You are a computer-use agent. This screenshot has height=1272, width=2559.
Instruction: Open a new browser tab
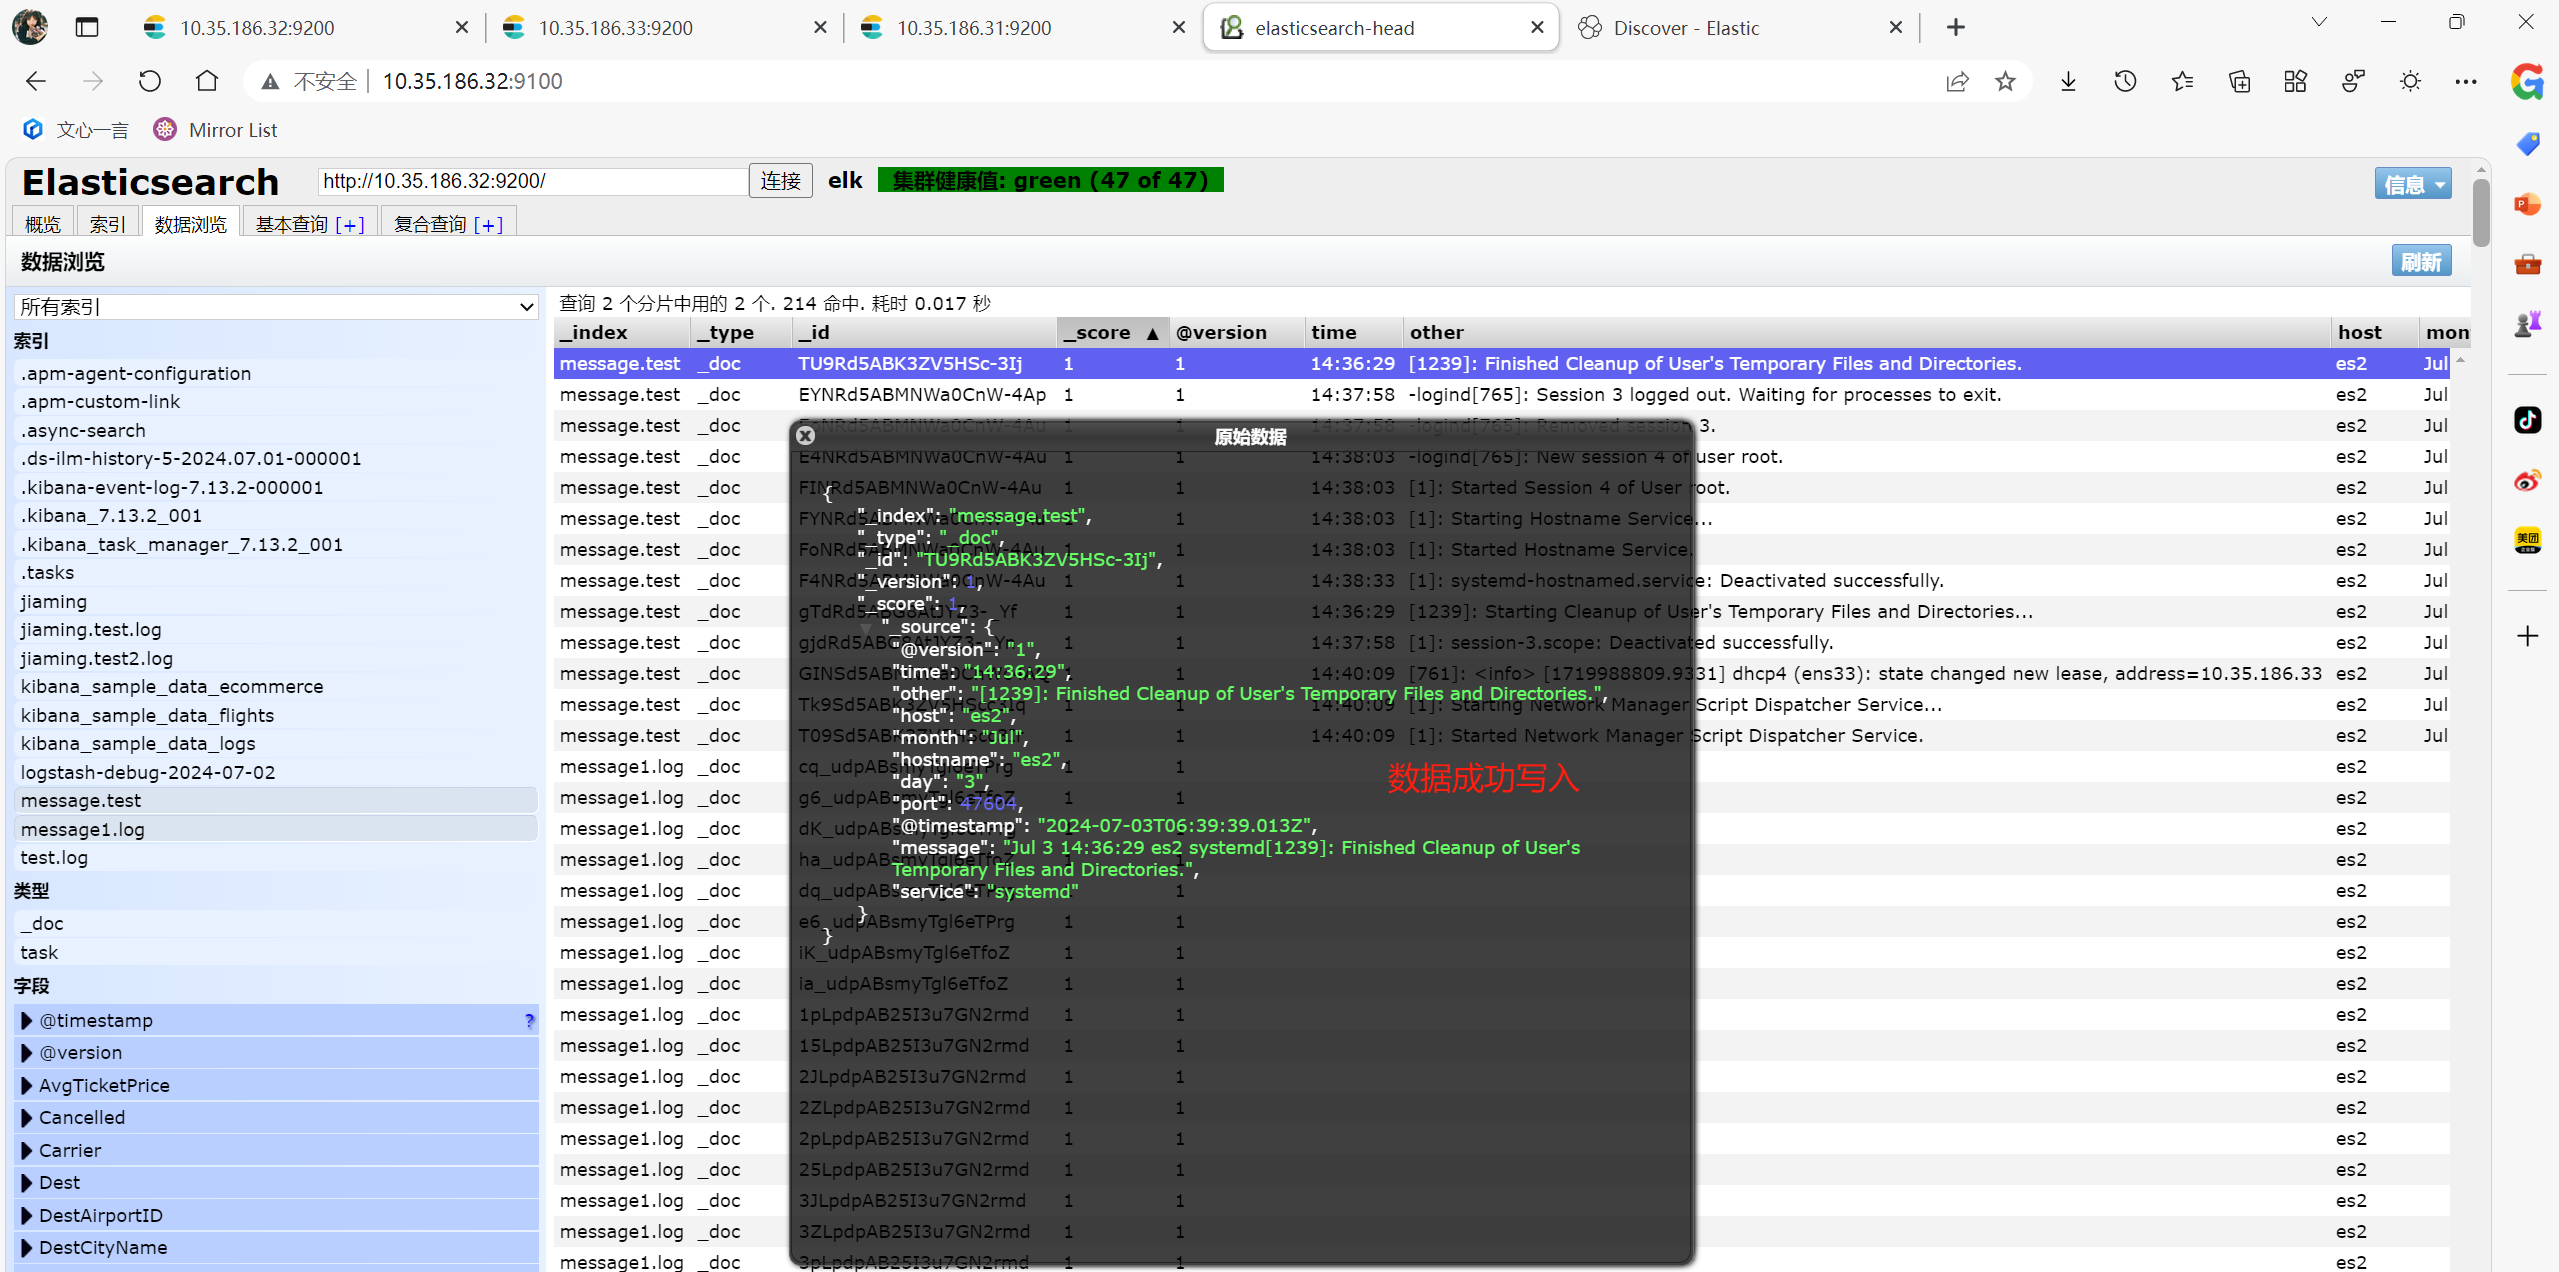[1956, 27]
